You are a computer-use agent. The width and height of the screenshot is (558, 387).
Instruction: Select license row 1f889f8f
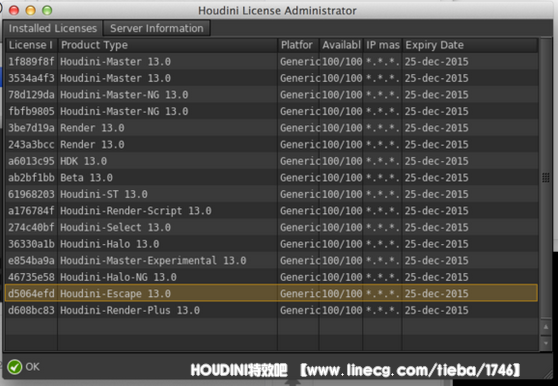(x=272, y=62)
